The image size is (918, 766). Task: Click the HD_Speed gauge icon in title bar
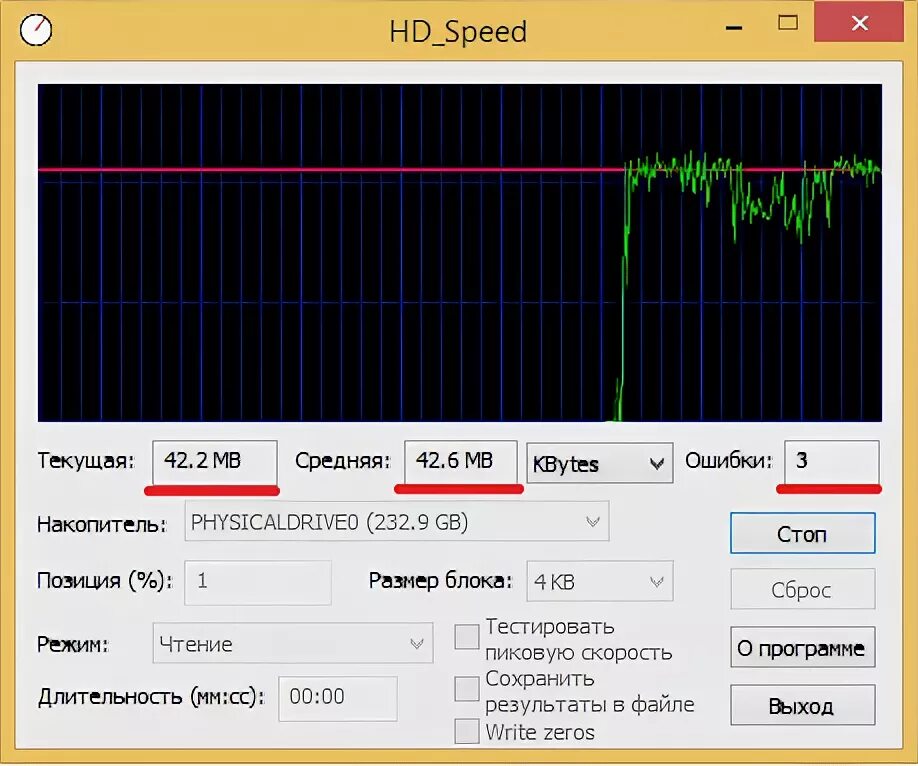[36, 30]
